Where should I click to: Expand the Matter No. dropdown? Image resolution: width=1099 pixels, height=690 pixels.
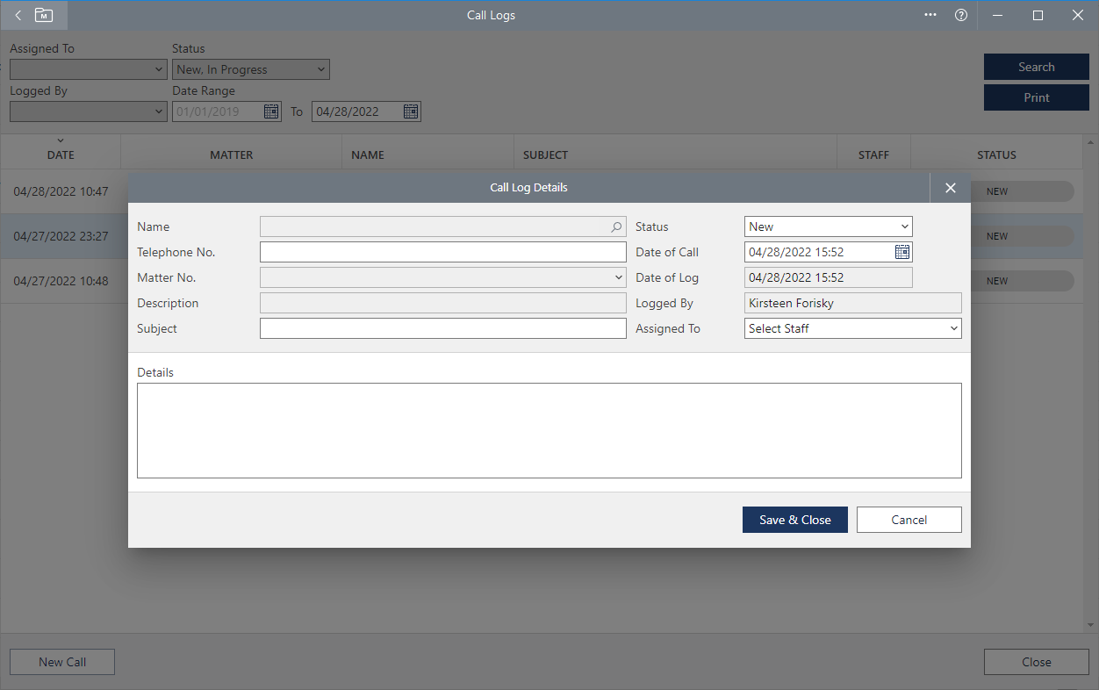pos(618,278)
